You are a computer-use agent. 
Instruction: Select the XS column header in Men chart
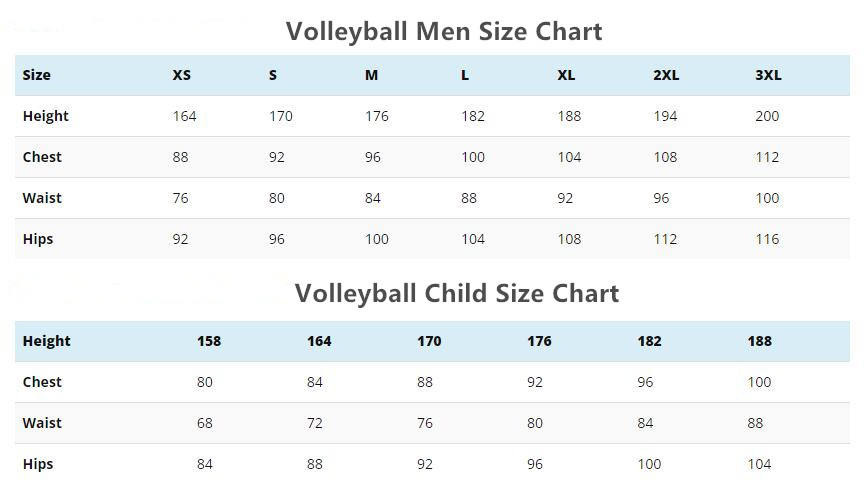(x=181, y=75)
